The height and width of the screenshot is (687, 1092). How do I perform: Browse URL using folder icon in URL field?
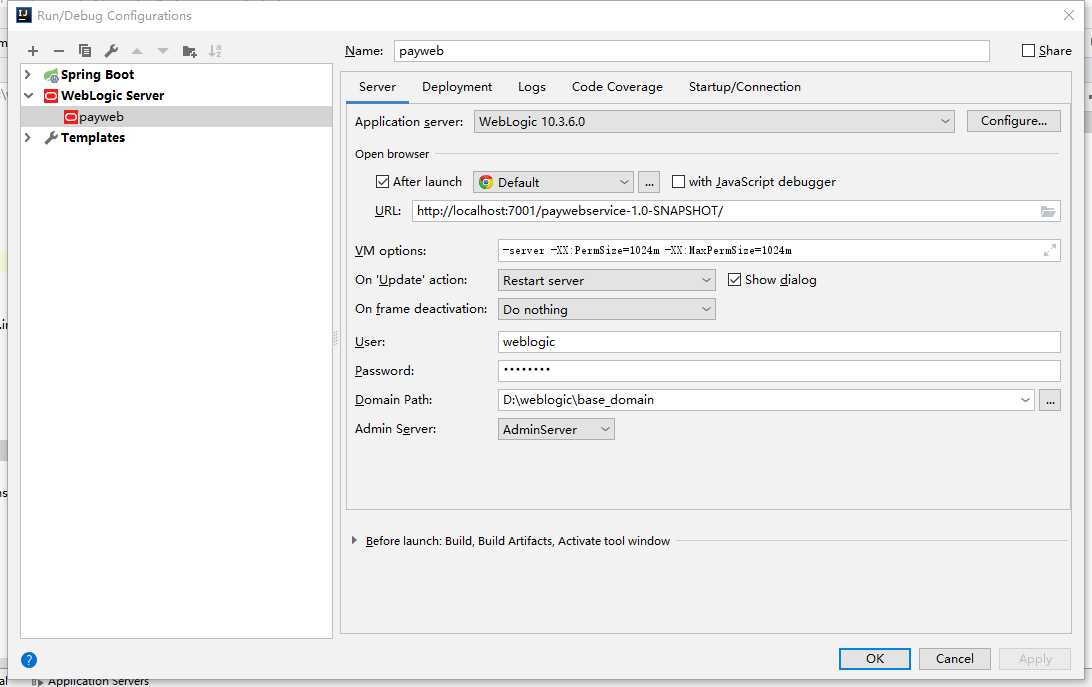1047,211
